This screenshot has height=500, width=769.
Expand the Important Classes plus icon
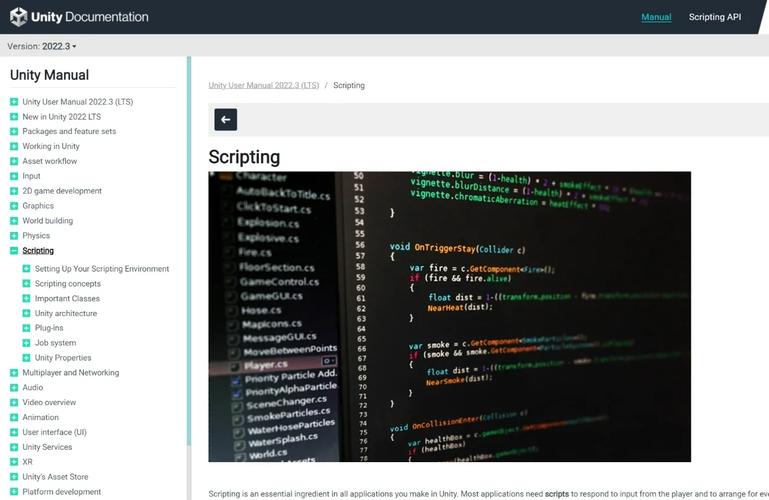click(26, 298)
